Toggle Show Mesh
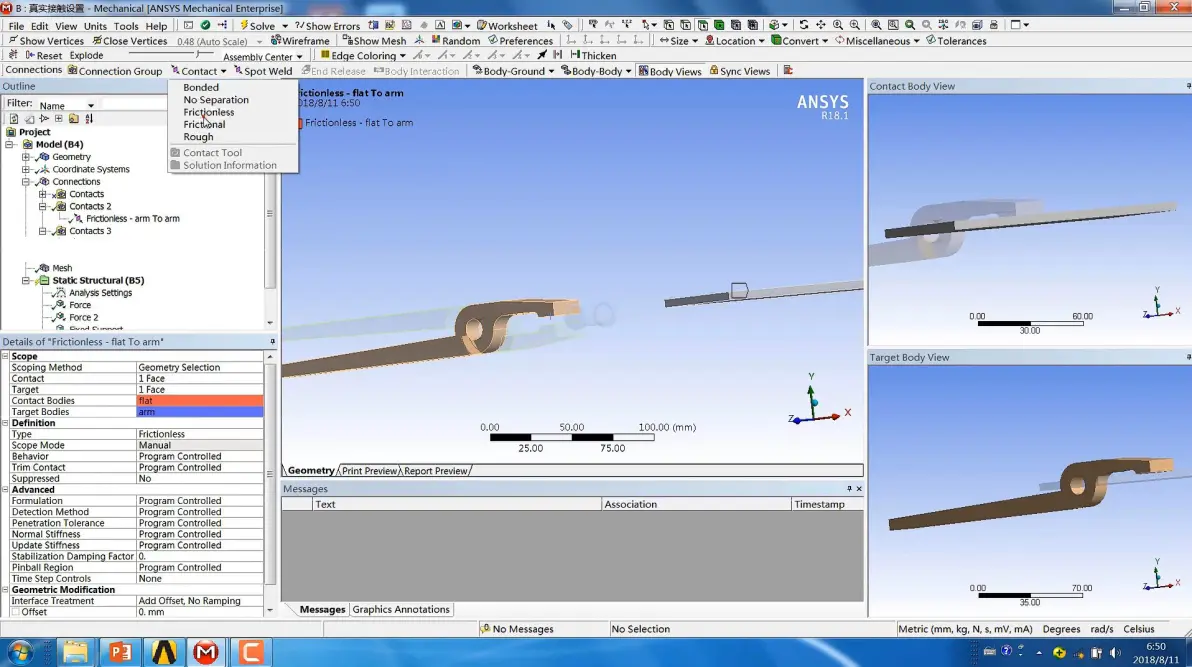 374,40
